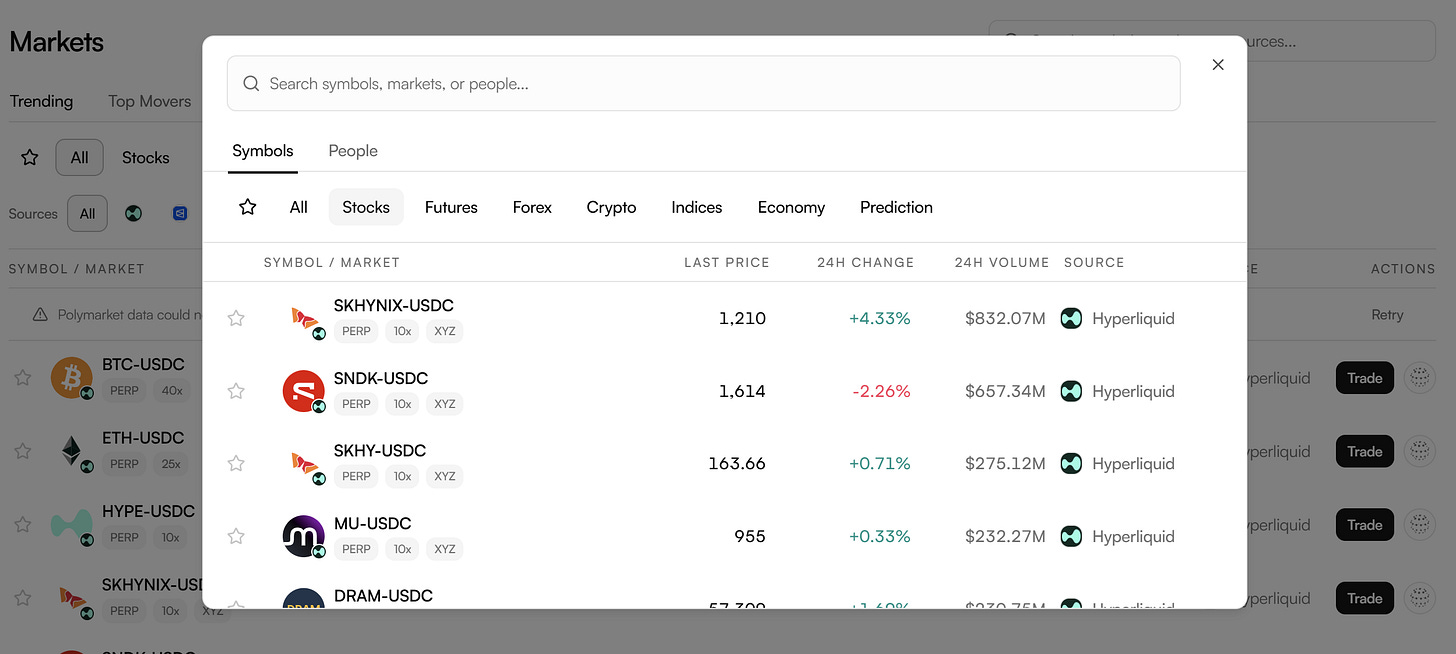Trade HYPE-USDC from the Markets list
The image size is (1456, 654).
pos(1365,525)
